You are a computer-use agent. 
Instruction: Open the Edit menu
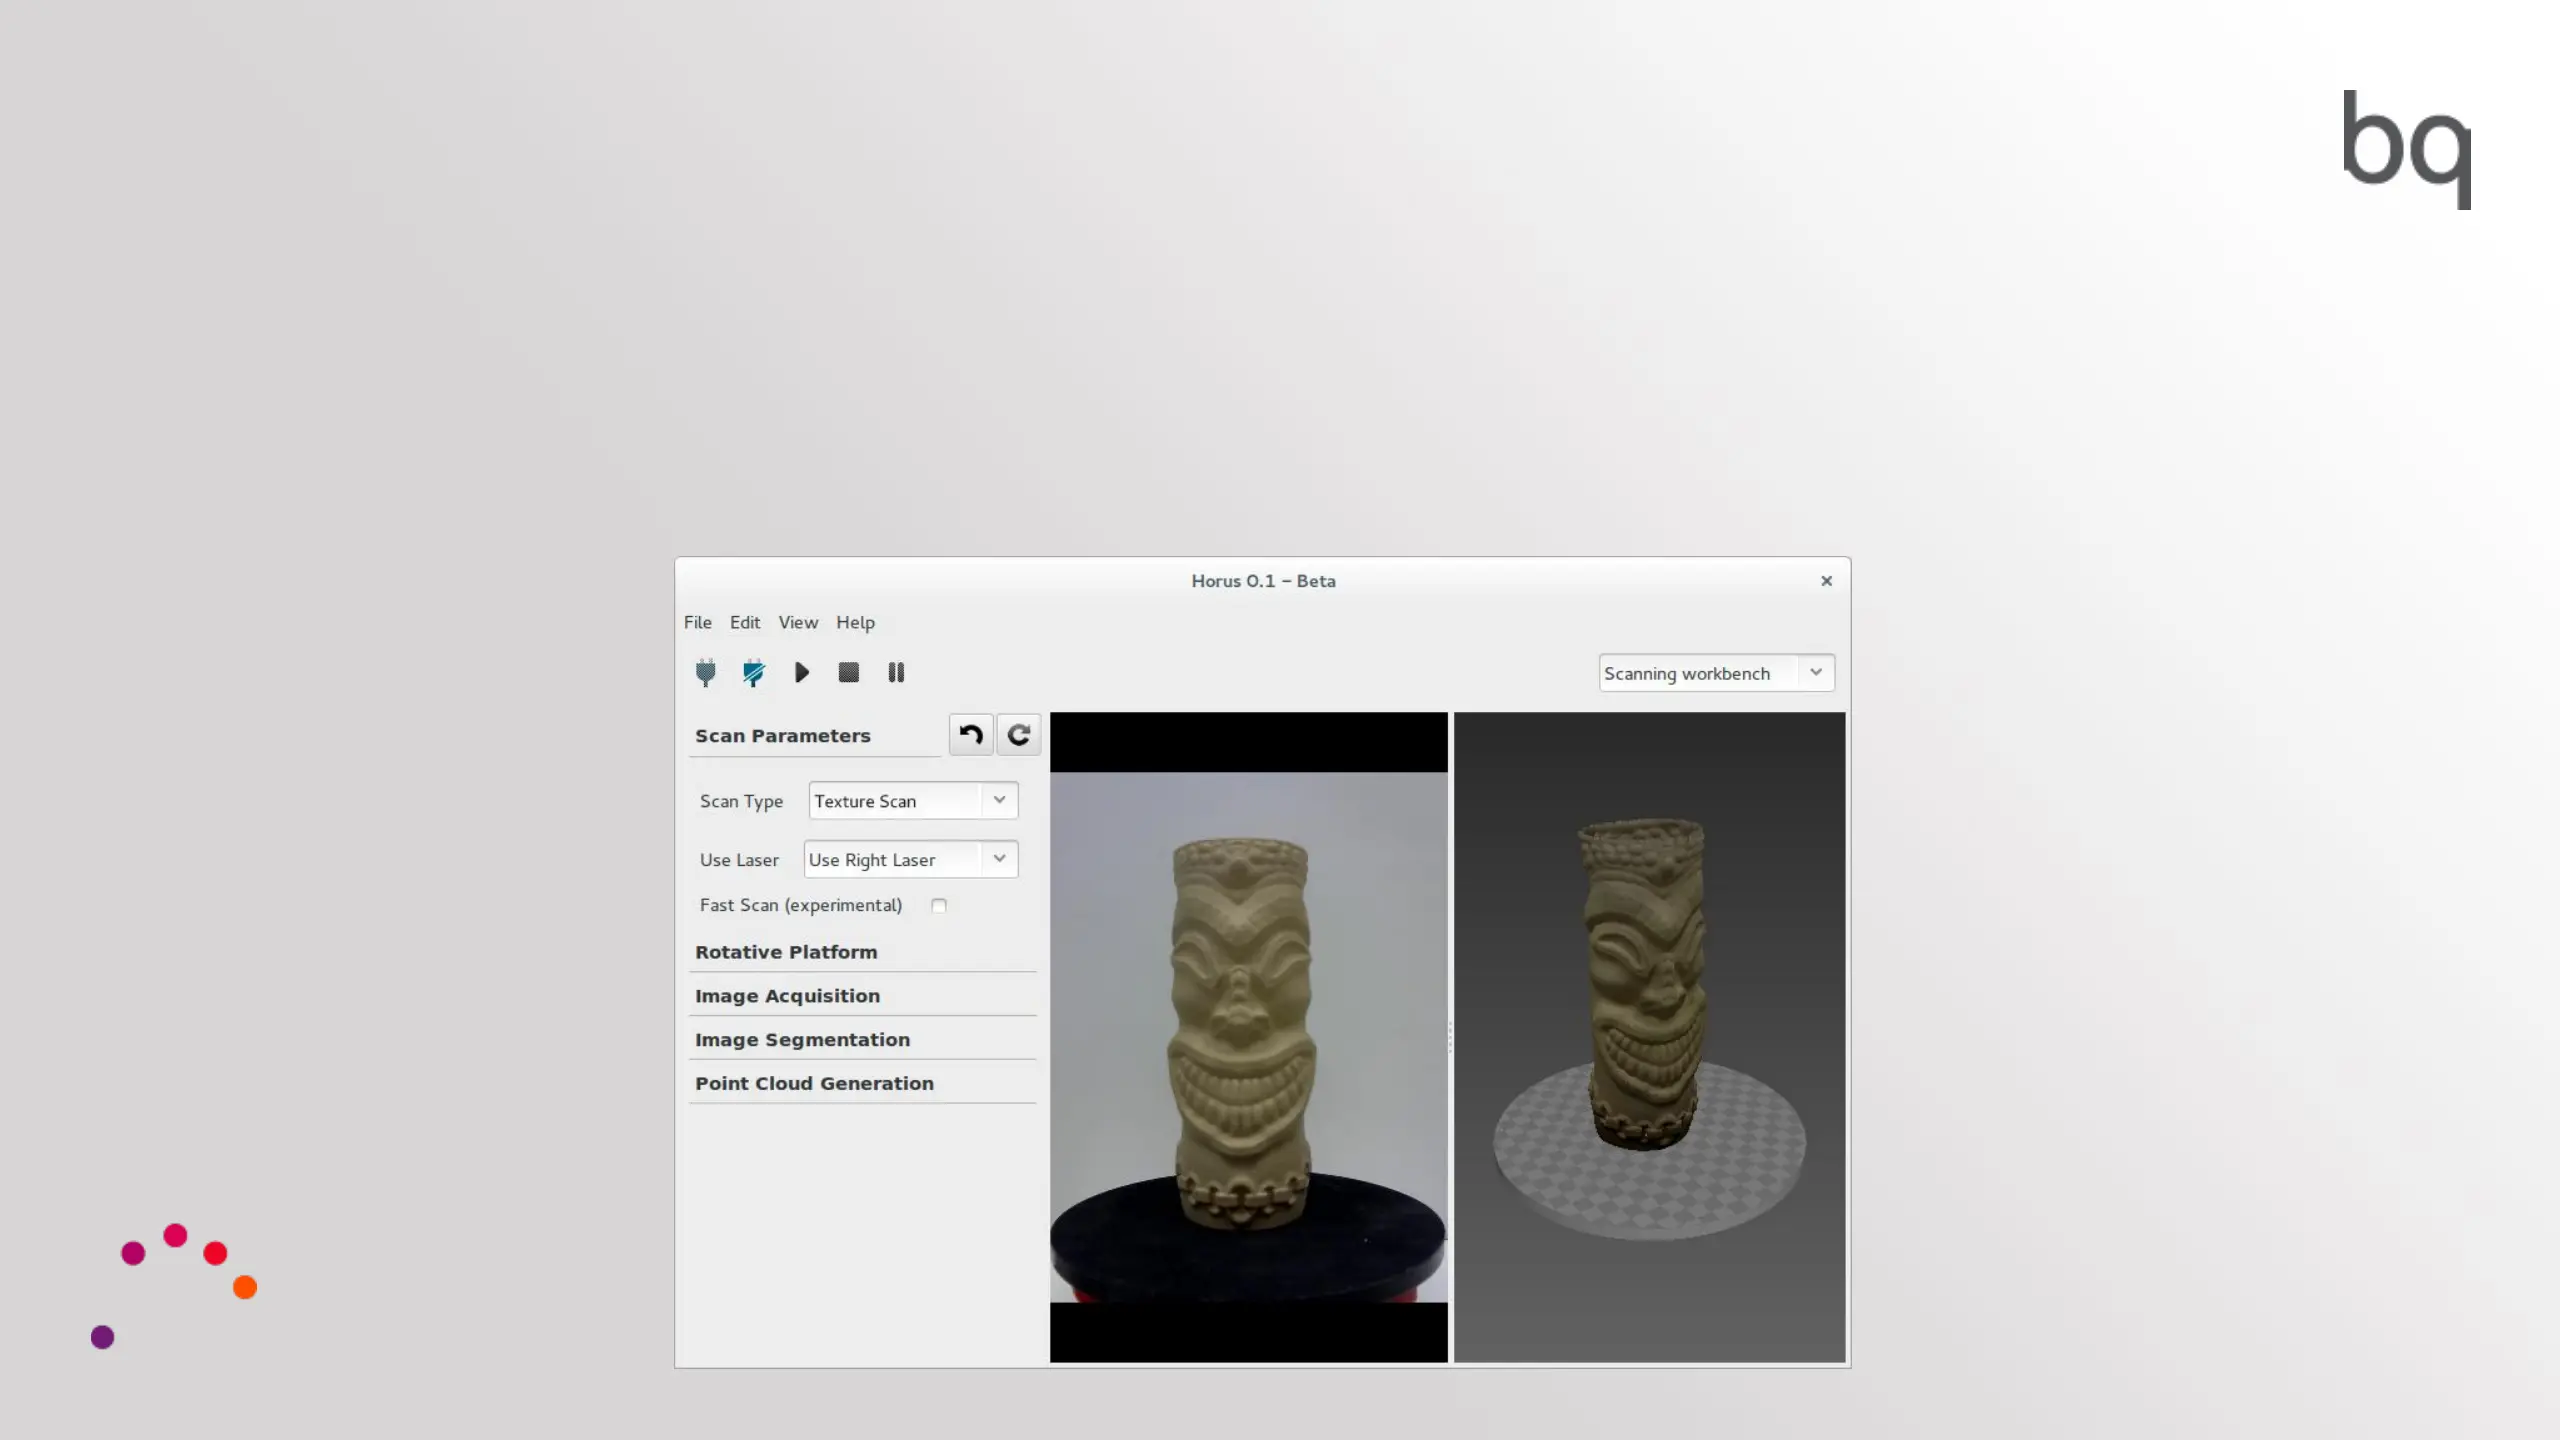coord(744,622)
